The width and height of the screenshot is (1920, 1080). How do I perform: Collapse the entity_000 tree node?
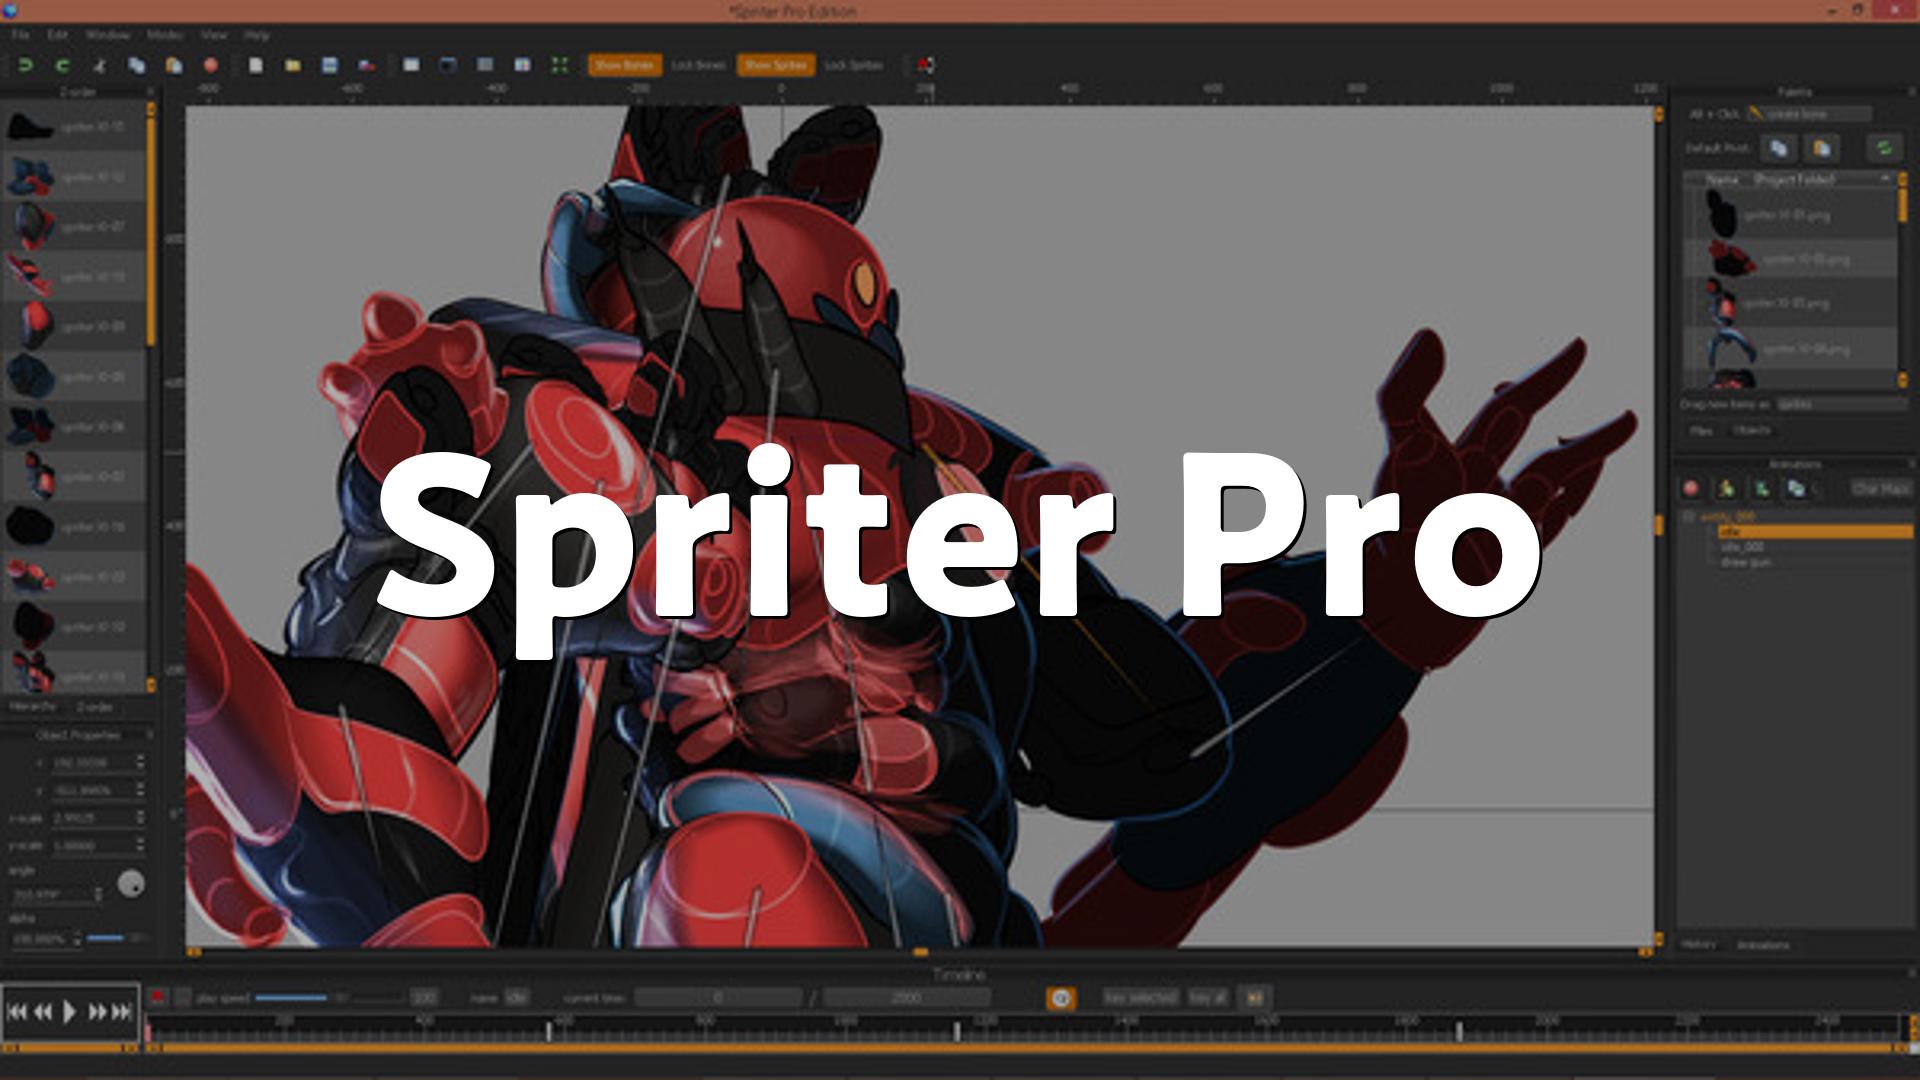[x=1689, y=516]
